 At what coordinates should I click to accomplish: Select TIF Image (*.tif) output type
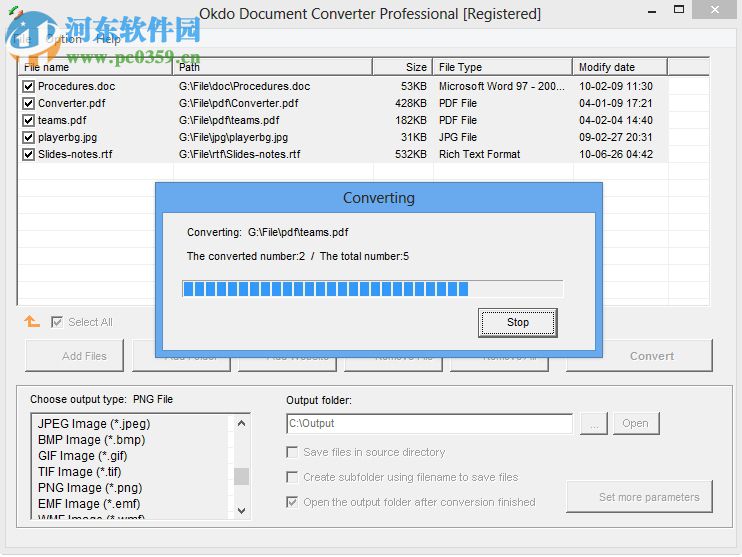coord(80,472)
